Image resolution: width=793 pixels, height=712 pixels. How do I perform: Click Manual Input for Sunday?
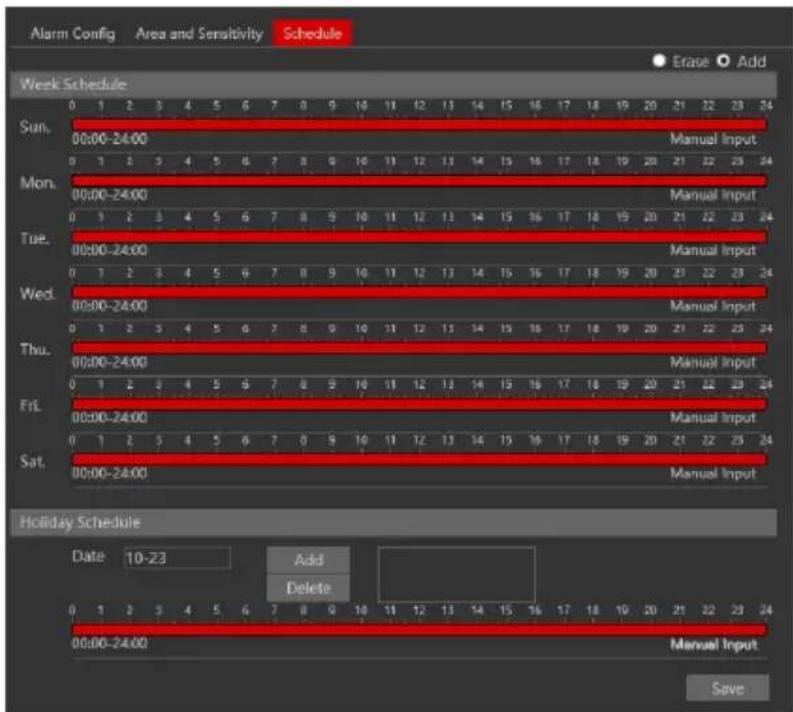click(713, 139)
